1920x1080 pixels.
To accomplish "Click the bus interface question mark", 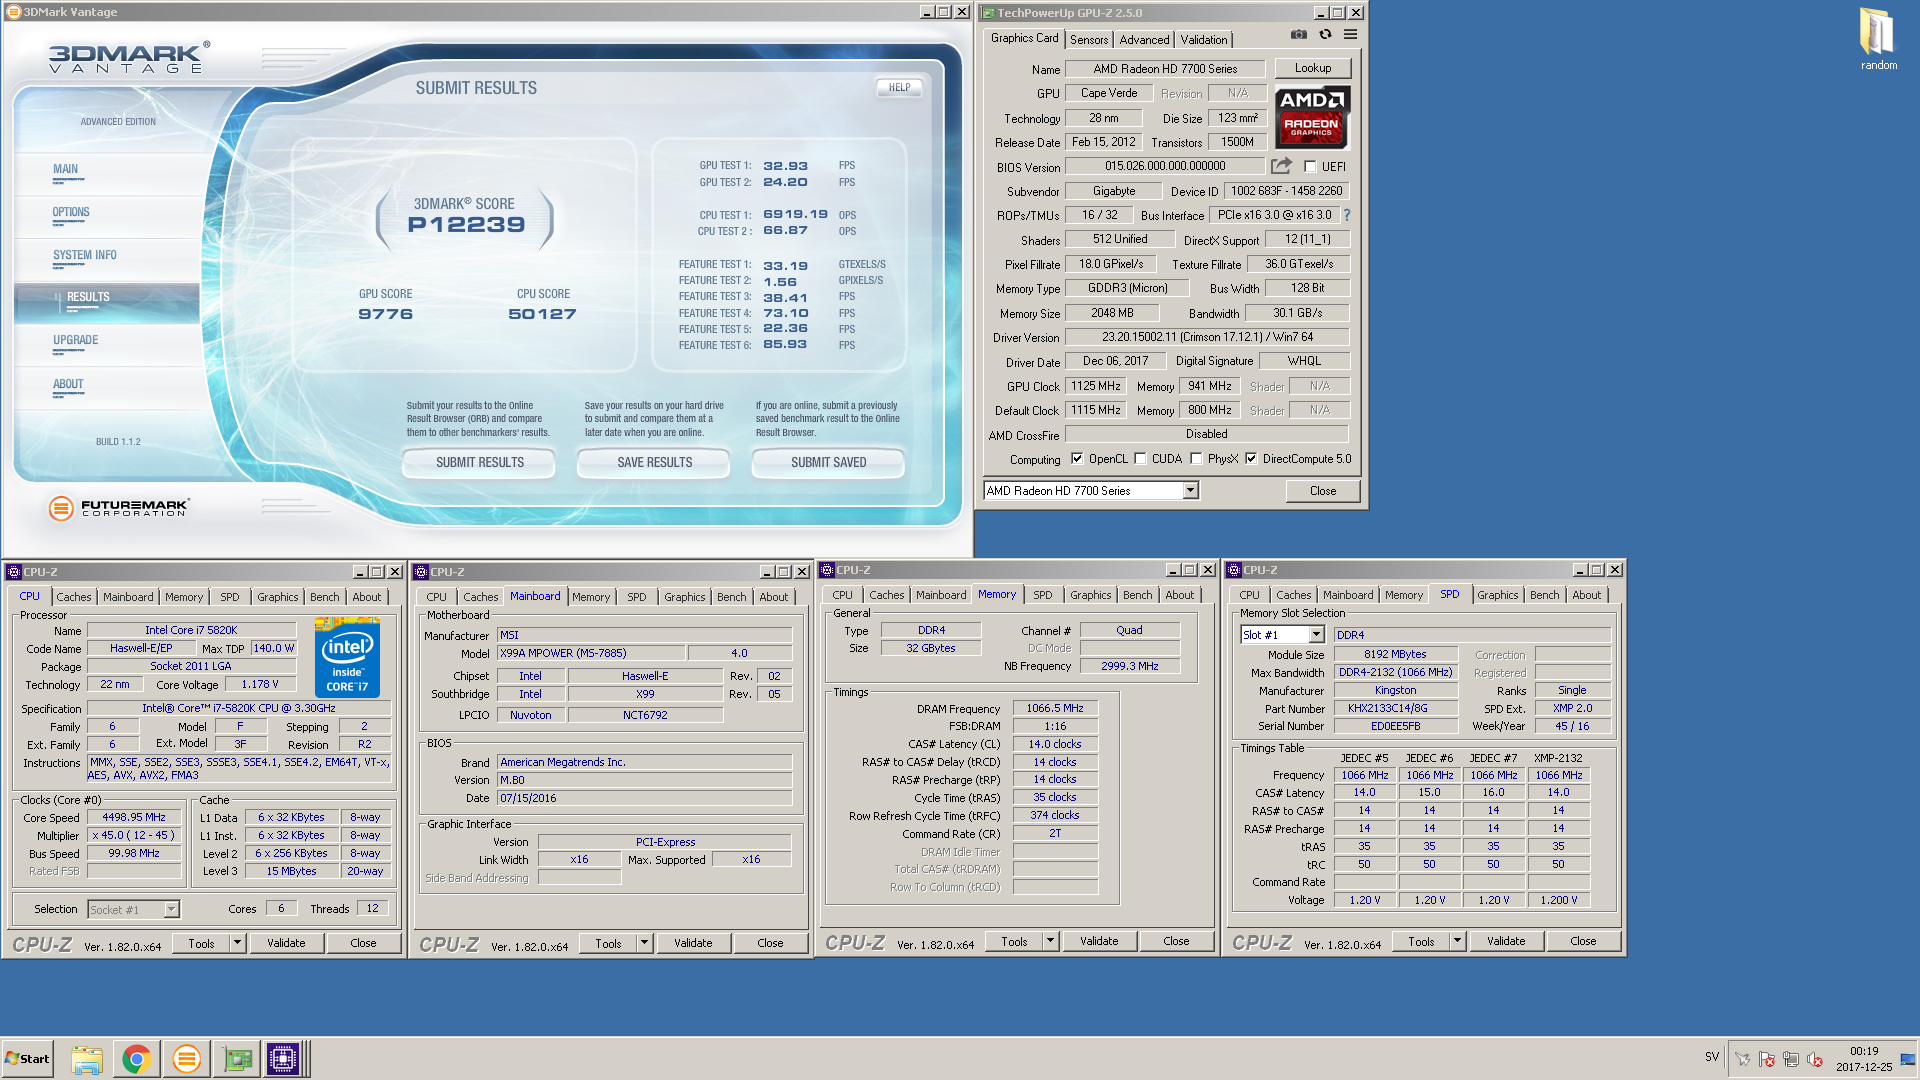I will [1347, 215].
